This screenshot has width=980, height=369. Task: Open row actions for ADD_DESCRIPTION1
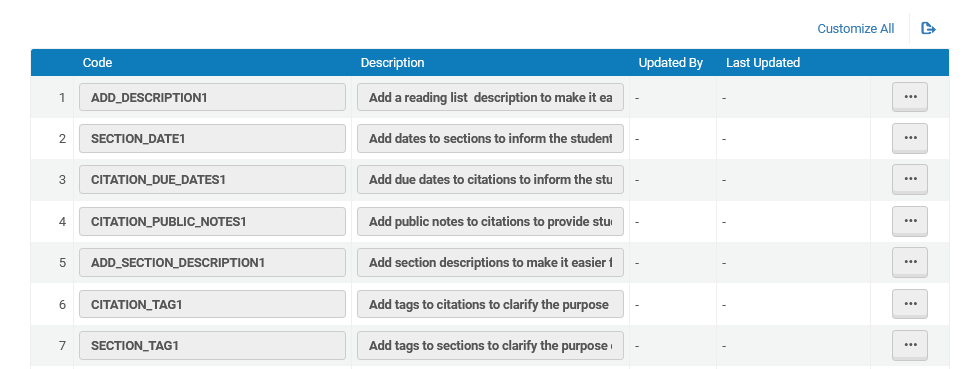click(x=909, y=97)
